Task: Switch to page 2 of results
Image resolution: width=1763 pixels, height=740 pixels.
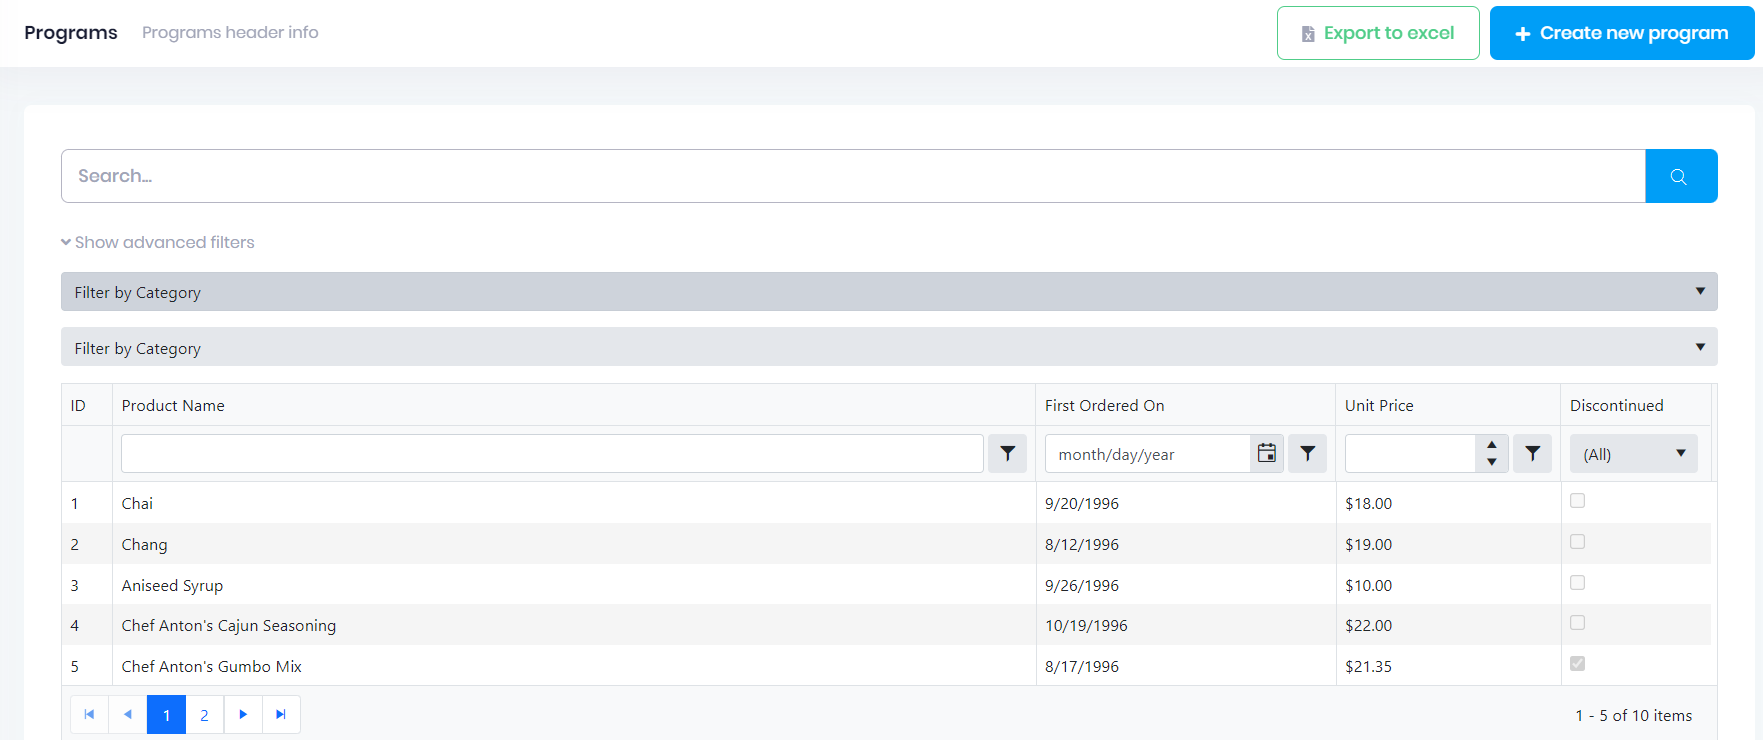Action: tap(204, 714)
